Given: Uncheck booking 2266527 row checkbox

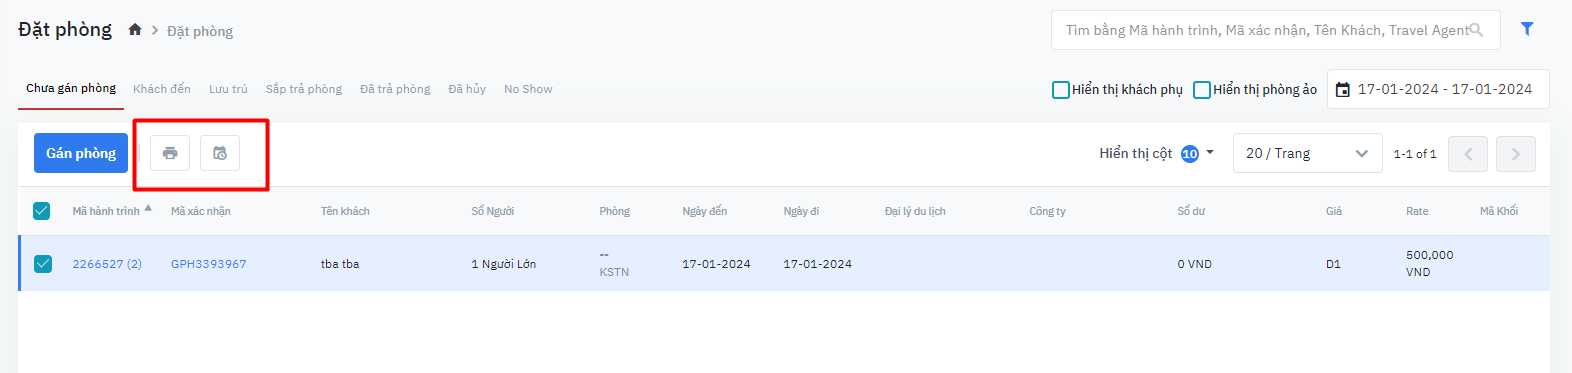Looking at the screenshot, I should (x=43, y=264).
